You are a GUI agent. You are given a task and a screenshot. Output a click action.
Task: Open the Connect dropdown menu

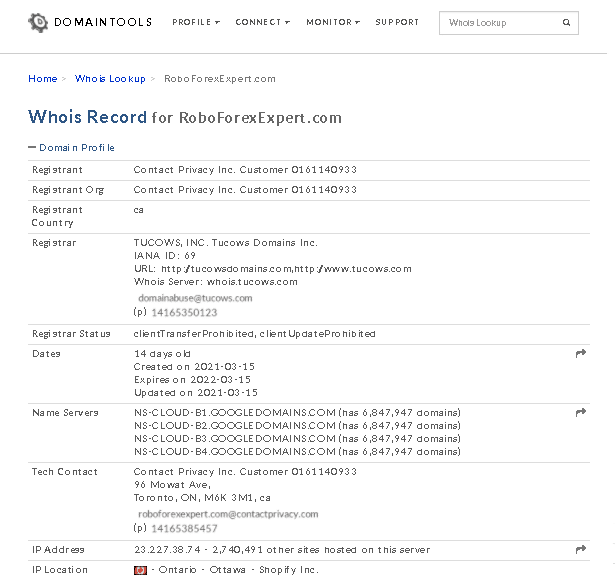click(262, 22)
